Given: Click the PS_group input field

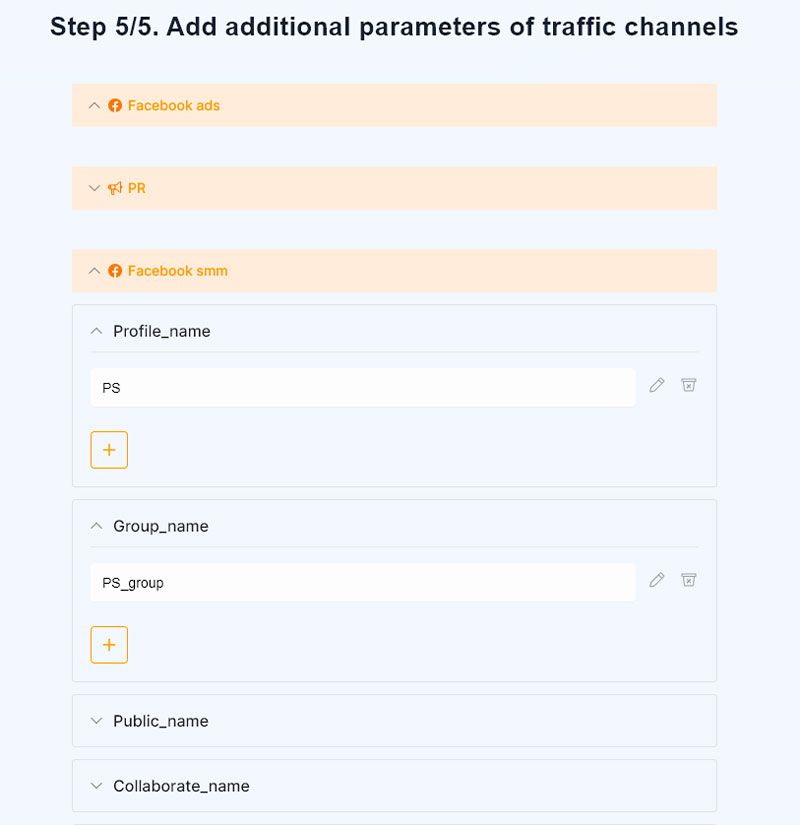Looking at the screenshot, I should coord(363,582).
